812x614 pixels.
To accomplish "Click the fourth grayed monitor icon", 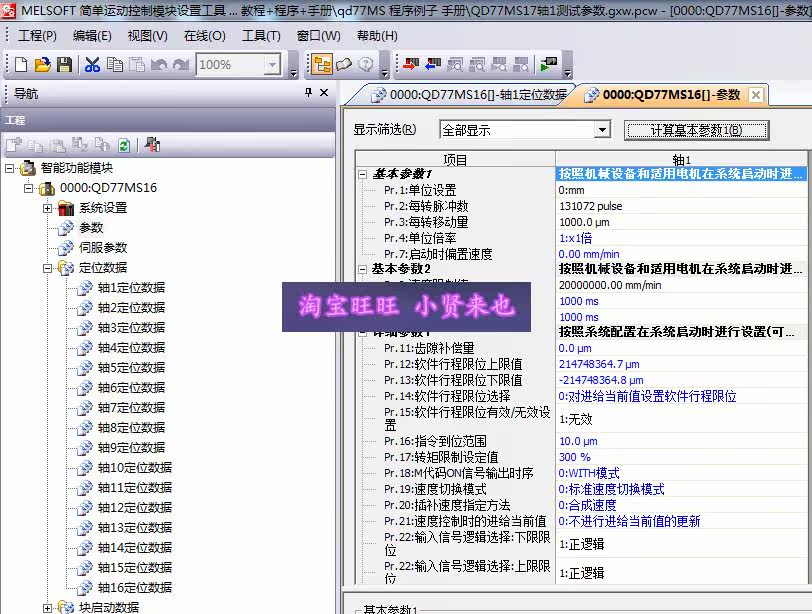I will 521,65.
